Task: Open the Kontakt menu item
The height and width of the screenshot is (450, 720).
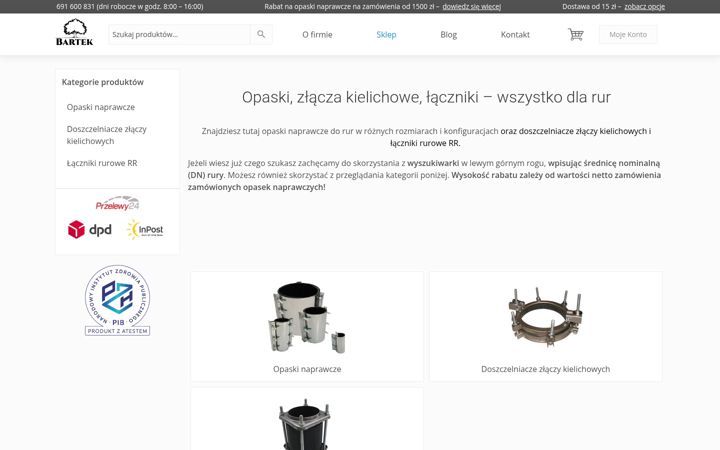Action: coord(515,34)
